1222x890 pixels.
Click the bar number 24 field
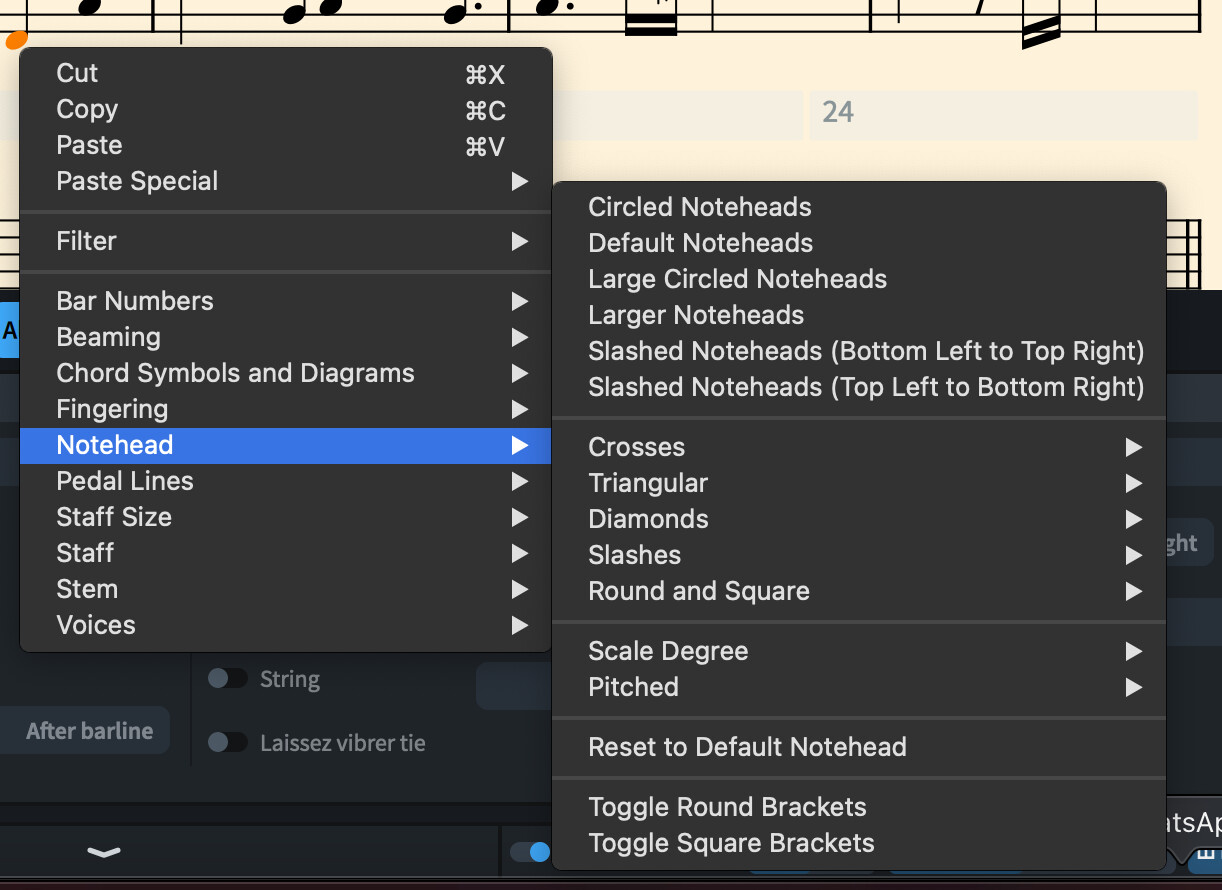tap(1003, 112)
